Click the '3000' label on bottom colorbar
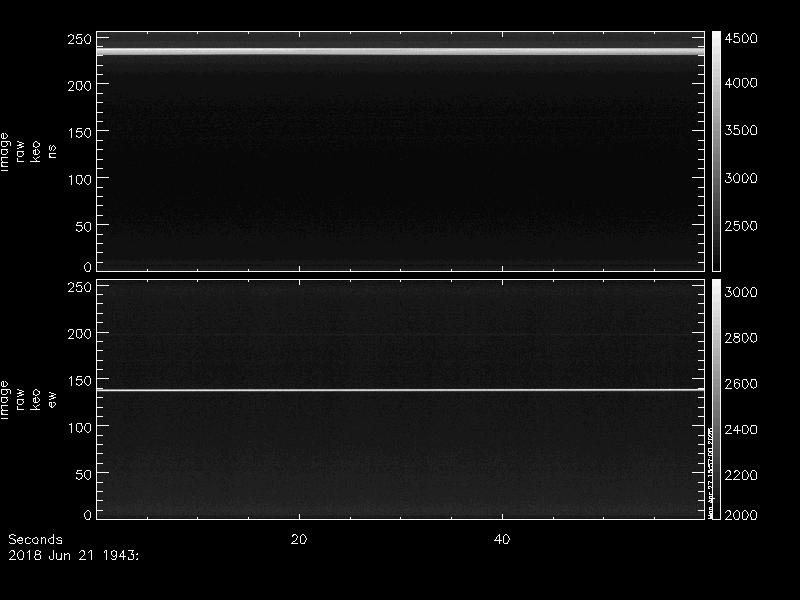This screenshot has height=600, width=800. click(741, 292)
